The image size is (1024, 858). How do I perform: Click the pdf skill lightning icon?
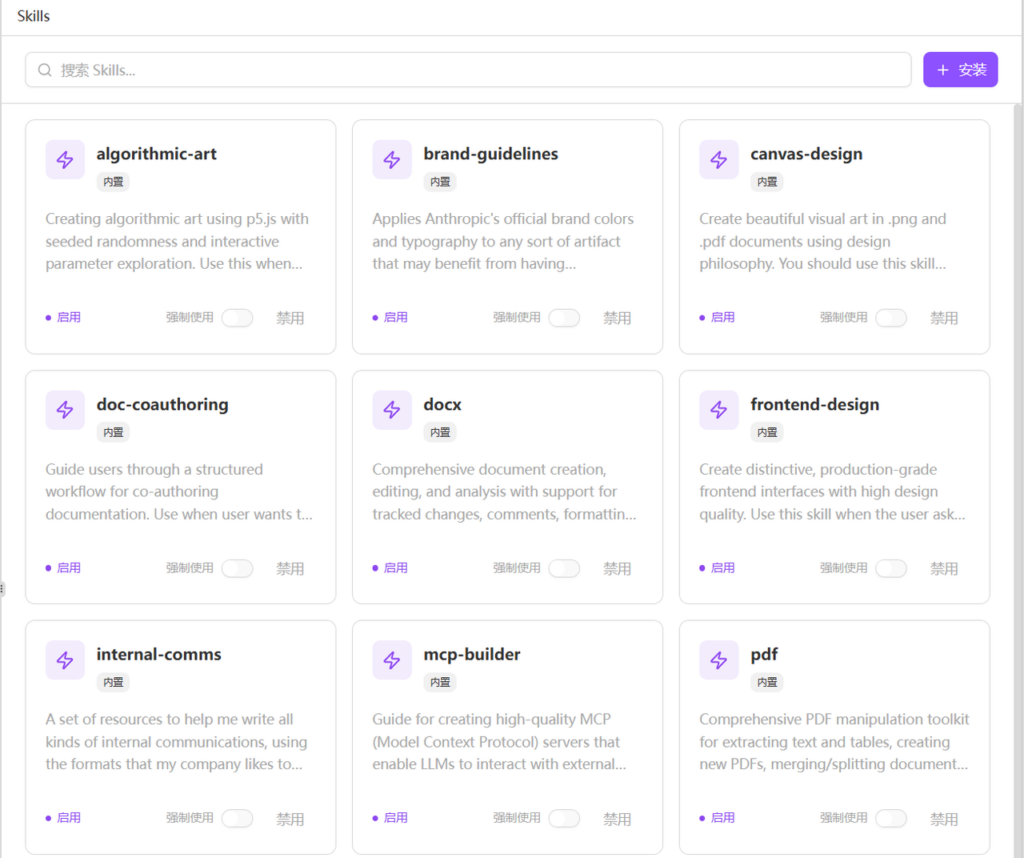[x=719, y=660]
